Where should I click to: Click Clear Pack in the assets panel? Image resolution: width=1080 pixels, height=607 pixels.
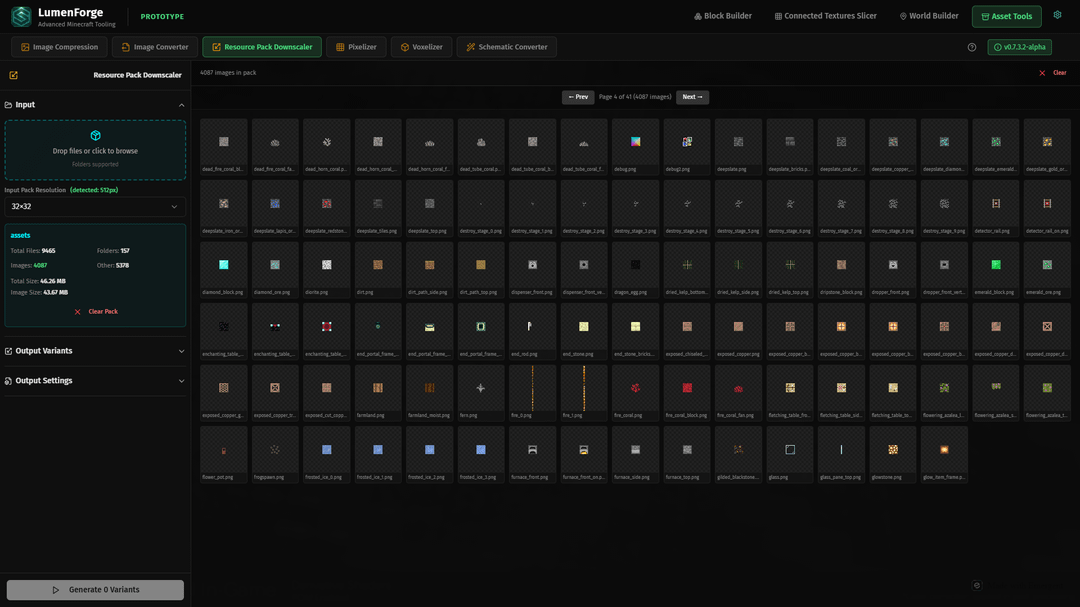pyautogui.click(x=96, y=312)
